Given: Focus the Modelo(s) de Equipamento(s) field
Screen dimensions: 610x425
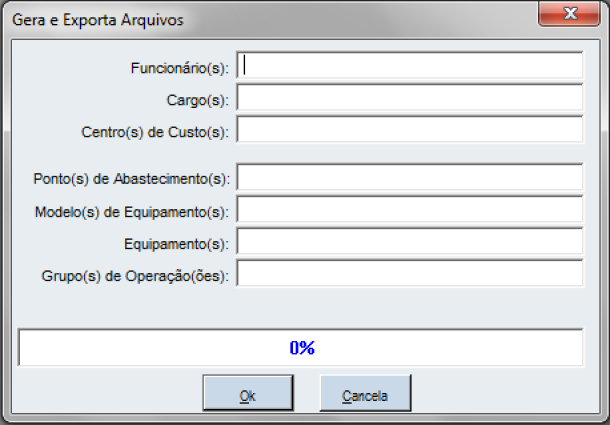Looking at the screenshot, I should [x=410, y=210].
